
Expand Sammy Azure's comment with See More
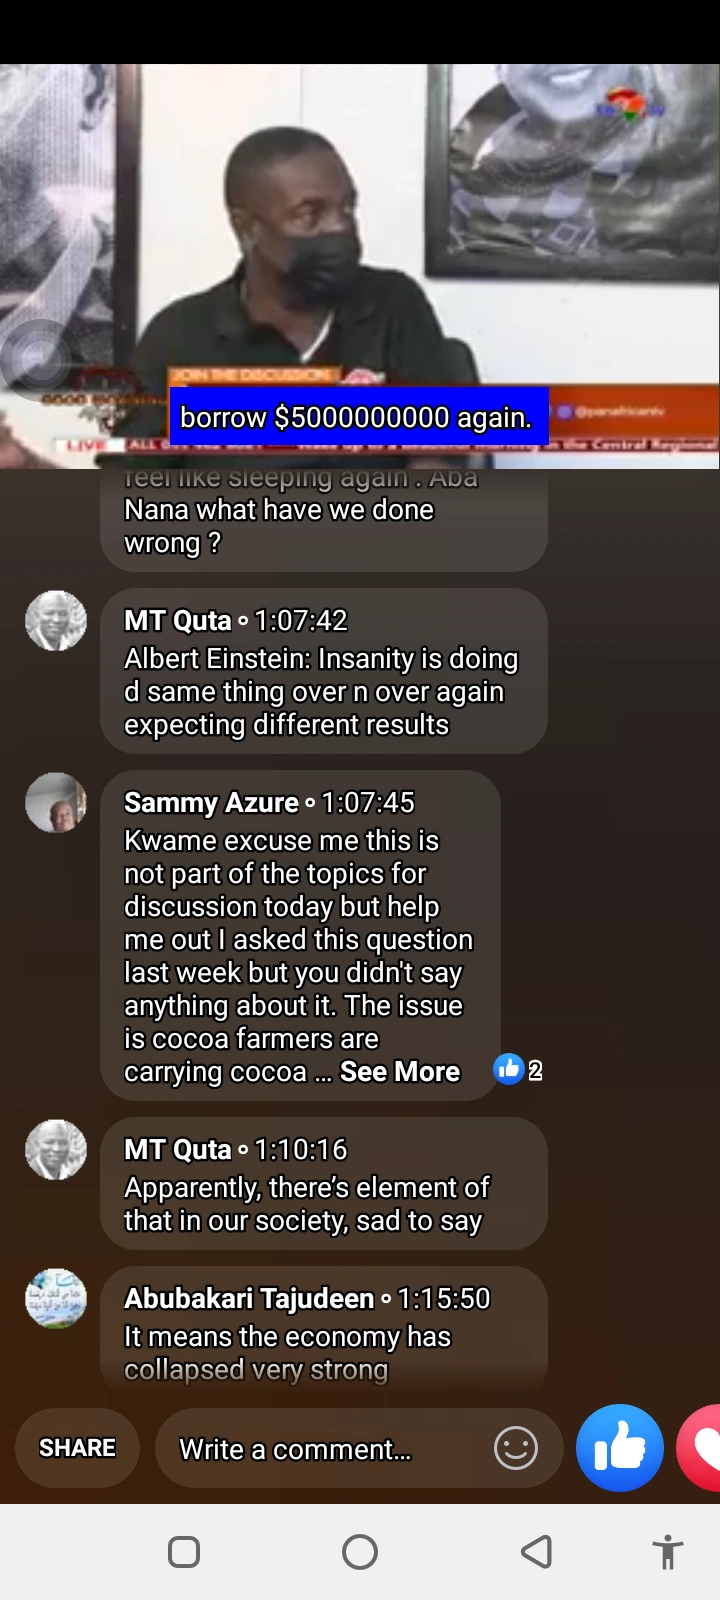click(x=400, y=1071)
